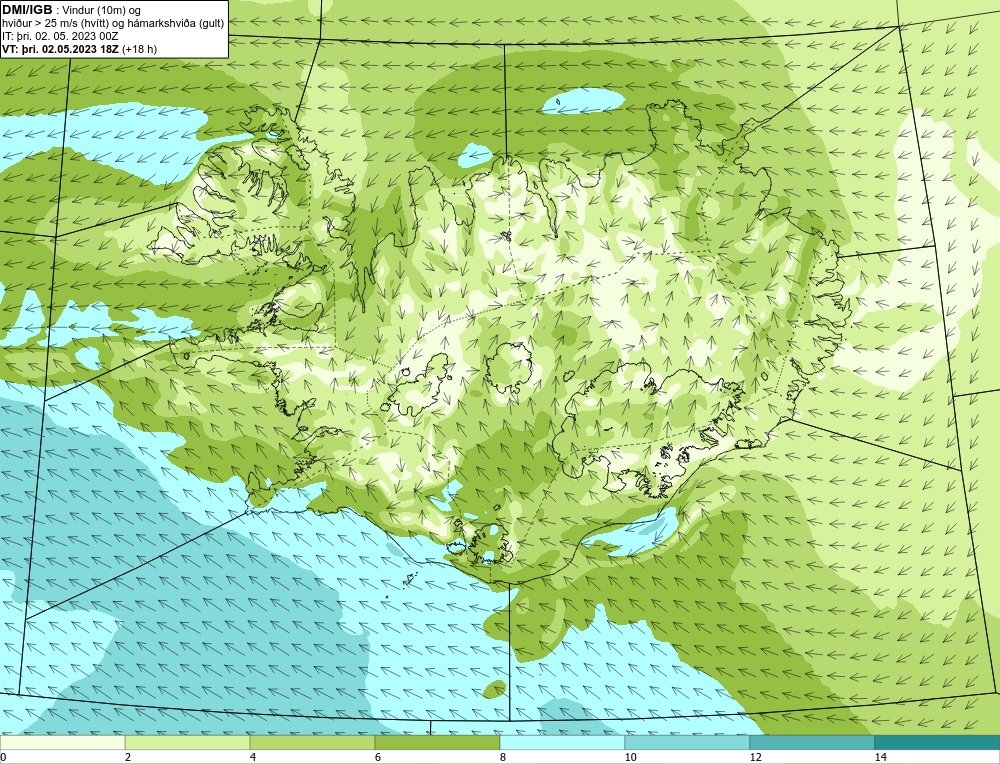The width and height of the screenshot is (1000, 764).
Task: Click the 4–6 m/s green legend swatch
Action: [312, 742]
